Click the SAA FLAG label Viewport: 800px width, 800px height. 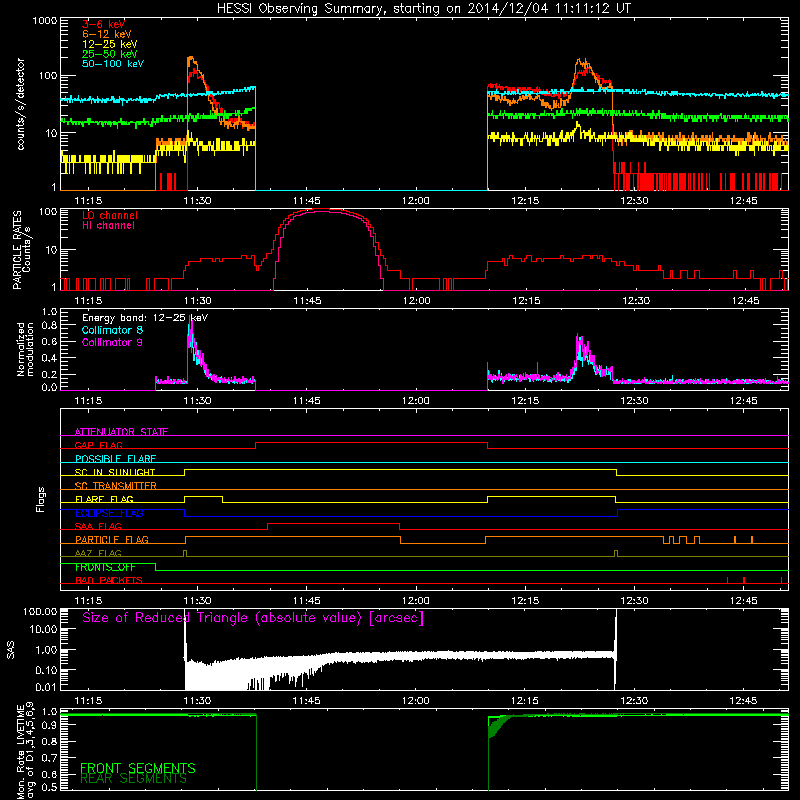click(x=98, y=526)
